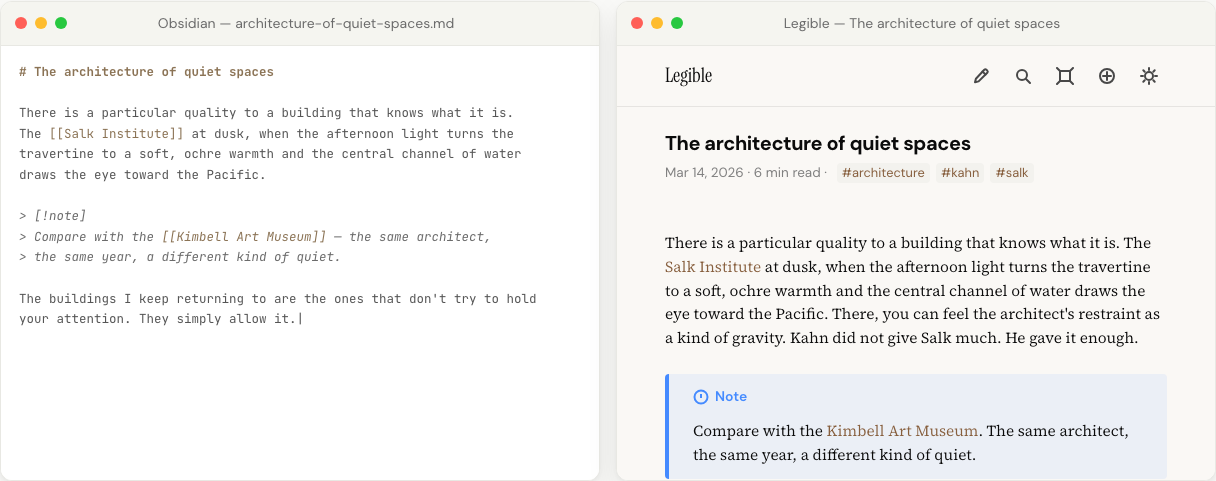The width and height of the screenshot is (1216, 481).
Task: Minimize the Legible window with yellow button
Action: click(x=657, y=23)
